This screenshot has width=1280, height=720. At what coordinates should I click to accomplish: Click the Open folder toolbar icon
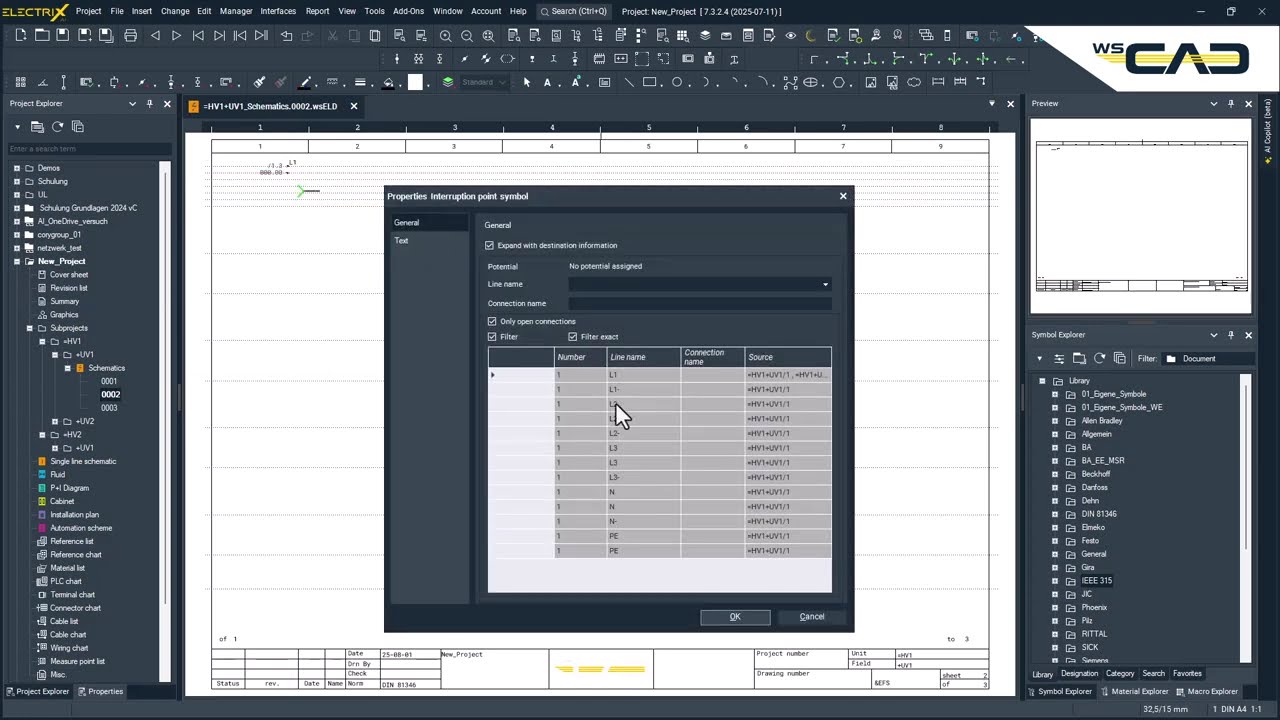pos(42,35)
